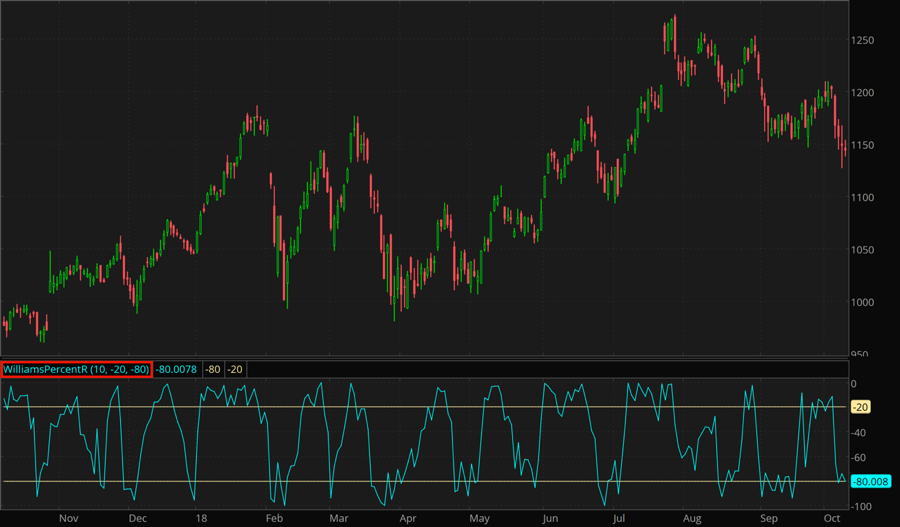Click the -40 level on indicator axis
Viewport: 900px width, 527px height.
[x=859, y=432]
